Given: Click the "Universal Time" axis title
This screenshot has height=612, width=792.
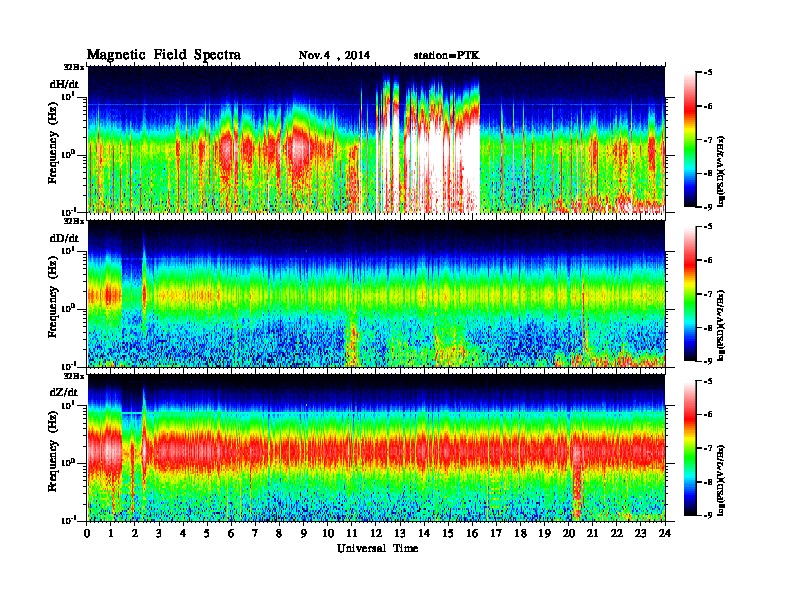Looking at the screenshot, I should (377, 548).
